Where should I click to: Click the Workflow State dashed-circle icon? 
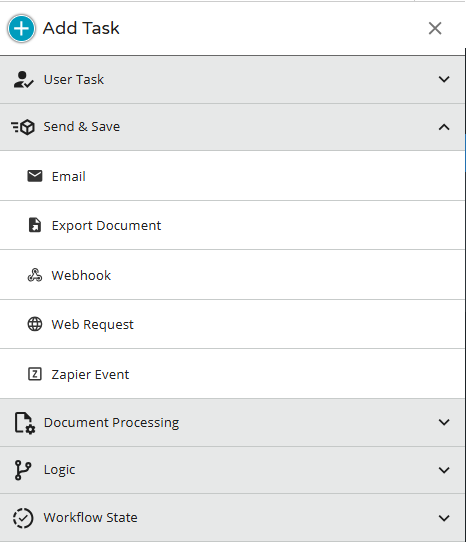pos(23,518)
